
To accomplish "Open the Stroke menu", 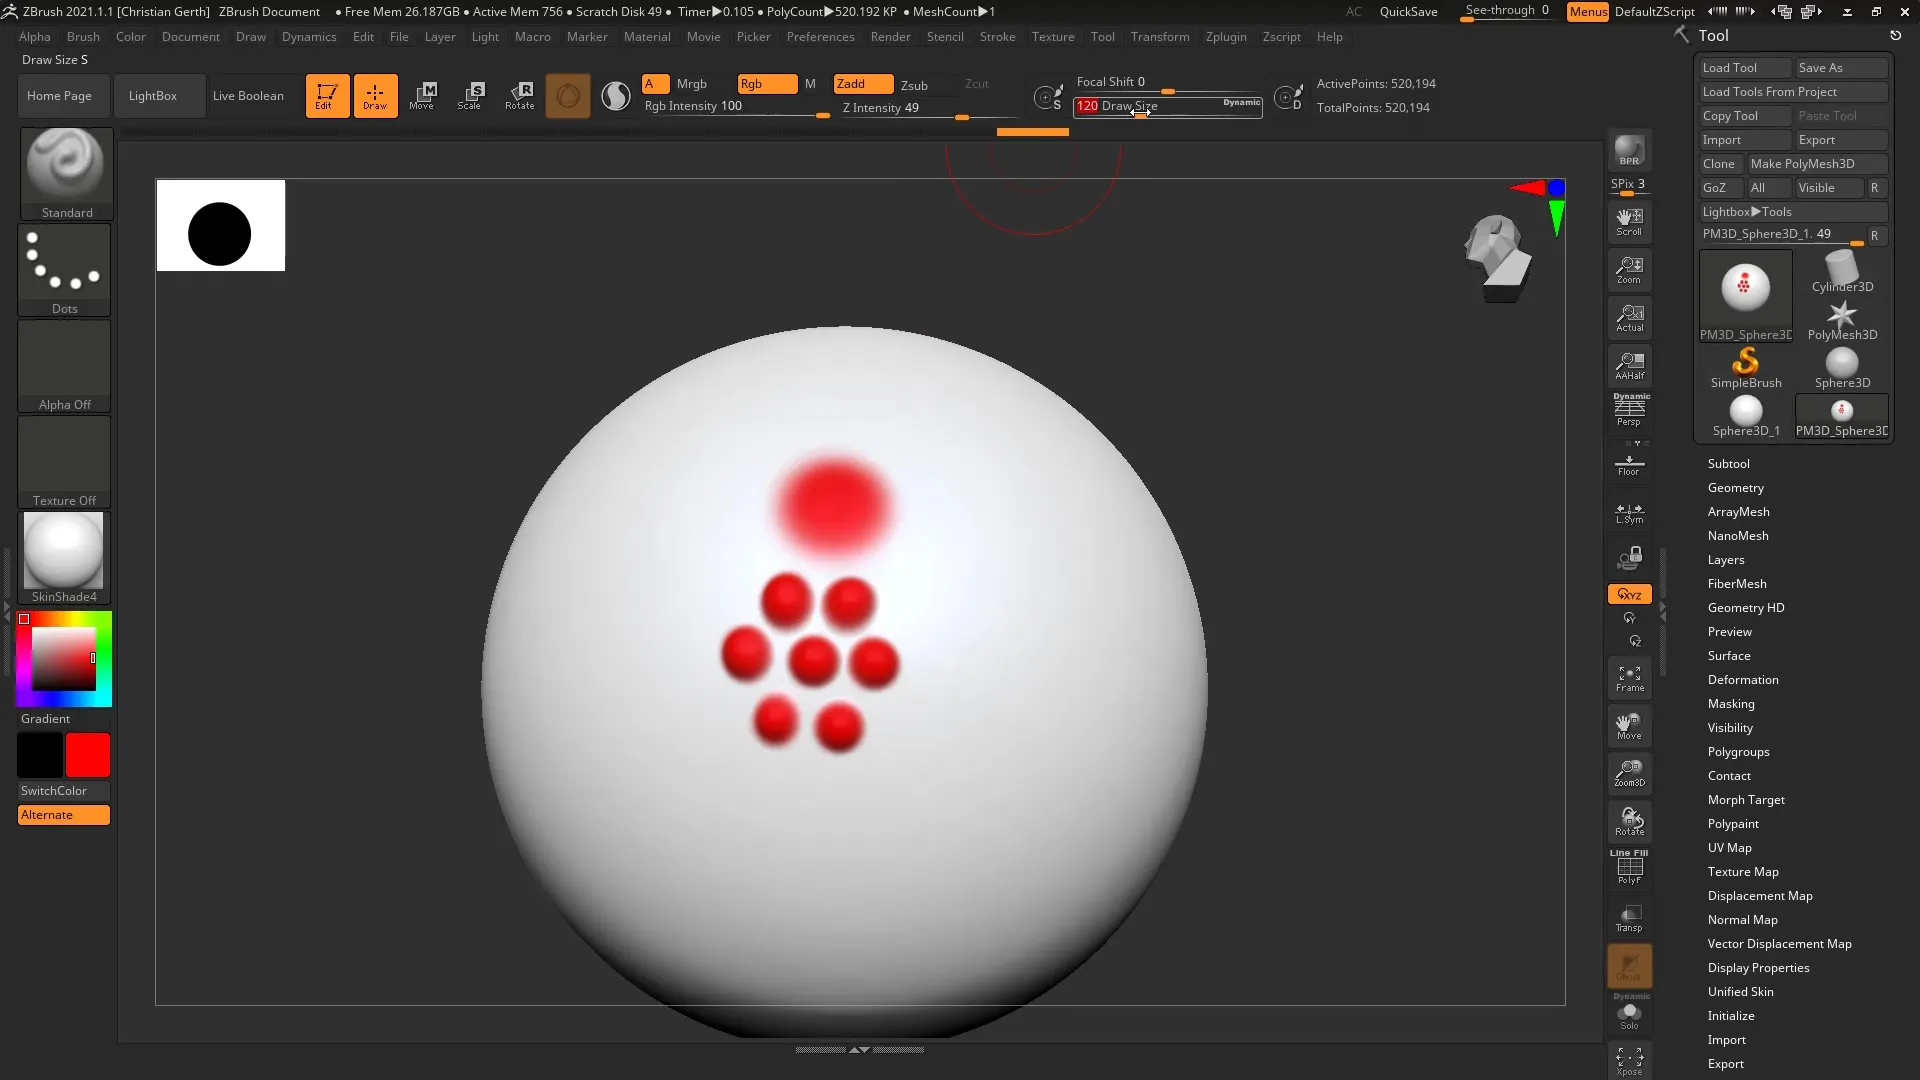I will coord(997,37).
